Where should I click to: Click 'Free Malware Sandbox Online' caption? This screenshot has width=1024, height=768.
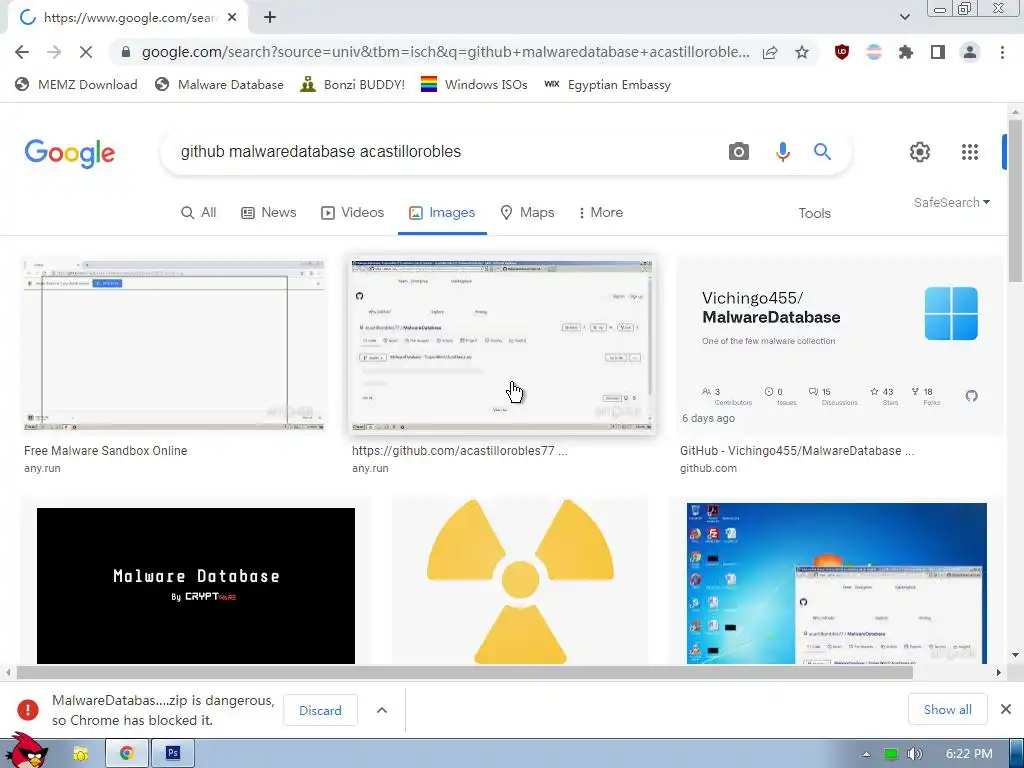[x=106, y=451]
